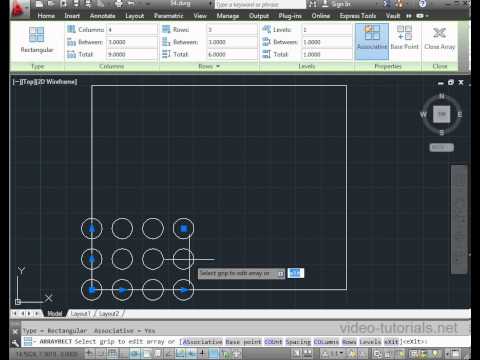This screenshot has height=360, width=480.
Task: Click the Levels count icon in the ribbon
Action: pos(266,29)
